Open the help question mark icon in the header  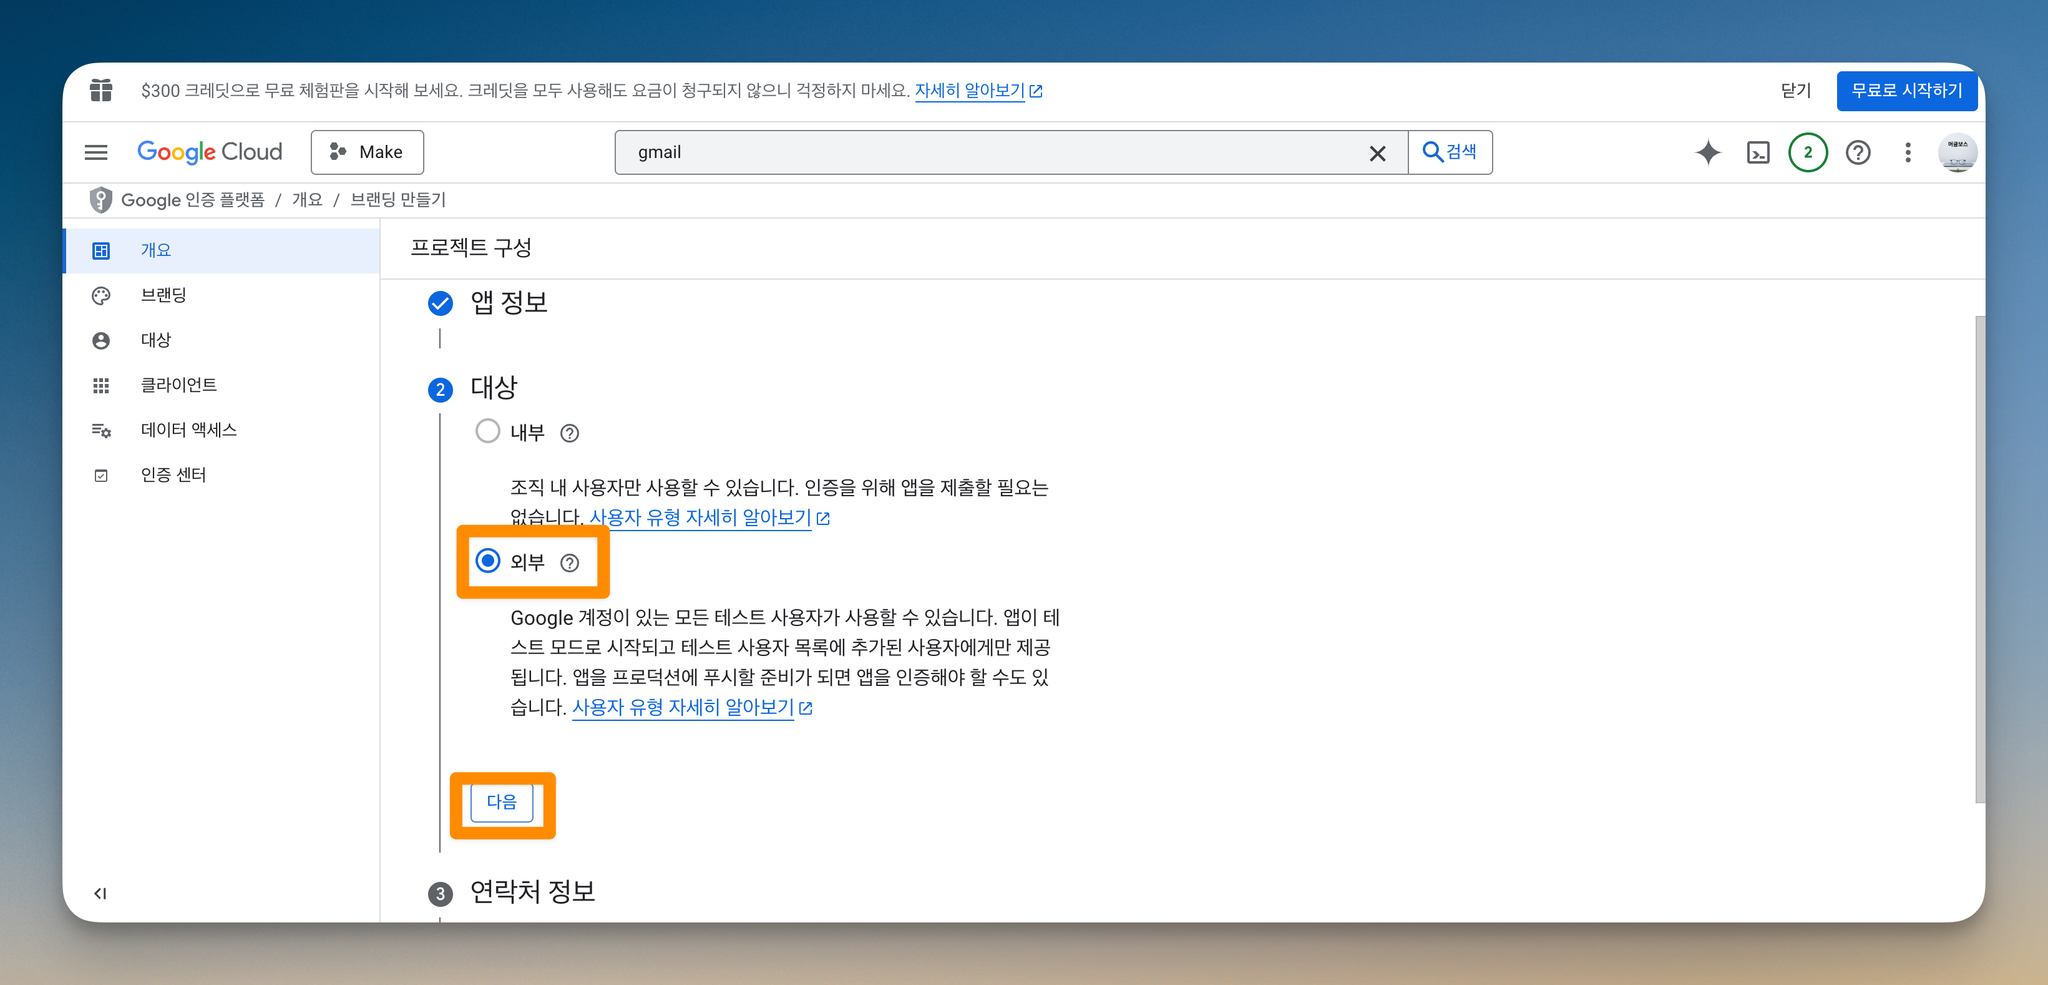[x=1858, y=152]
